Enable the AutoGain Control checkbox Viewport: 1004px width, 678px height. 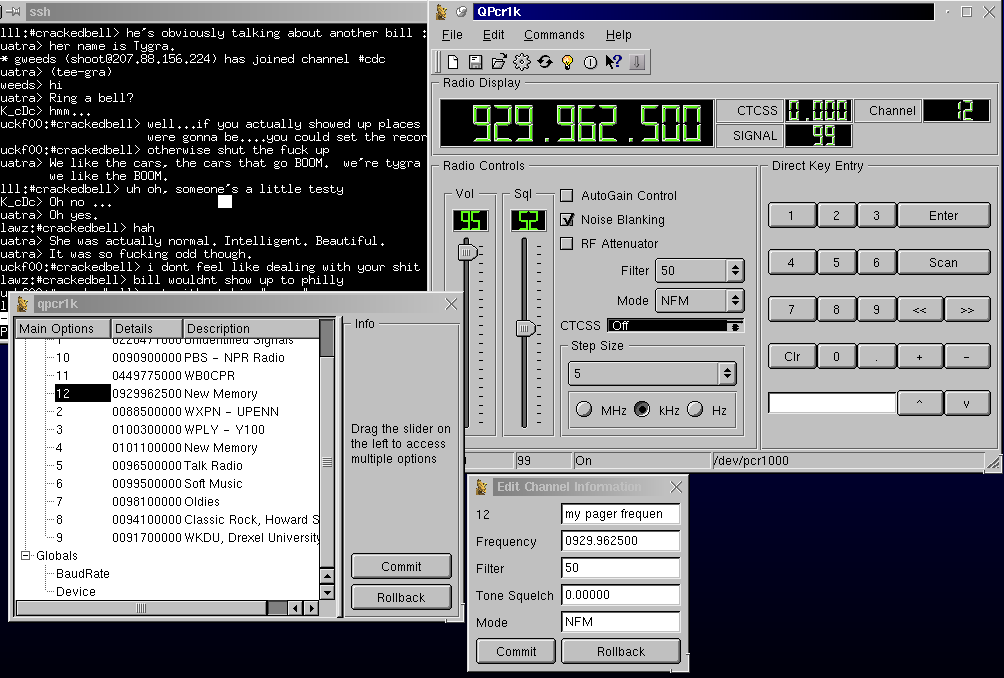tap(567, 196)
